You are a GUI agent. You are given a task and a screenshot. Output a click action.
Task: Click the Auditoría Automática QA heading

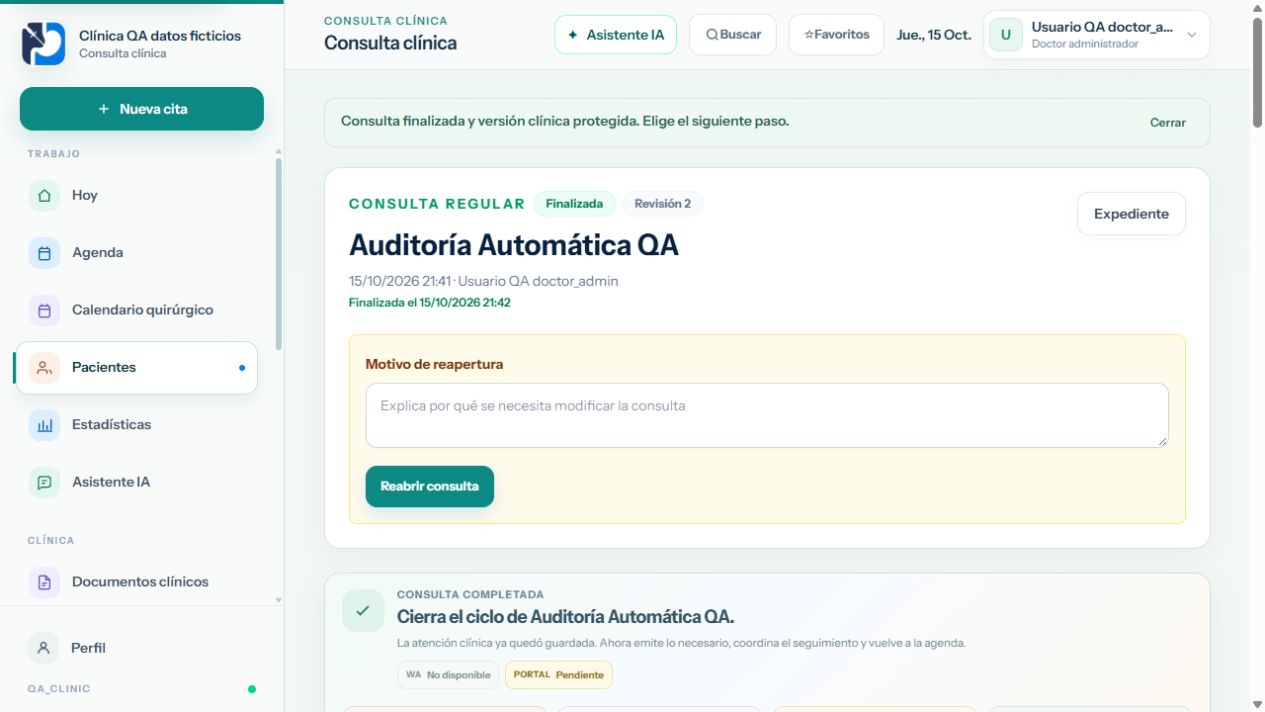(514, 245)
